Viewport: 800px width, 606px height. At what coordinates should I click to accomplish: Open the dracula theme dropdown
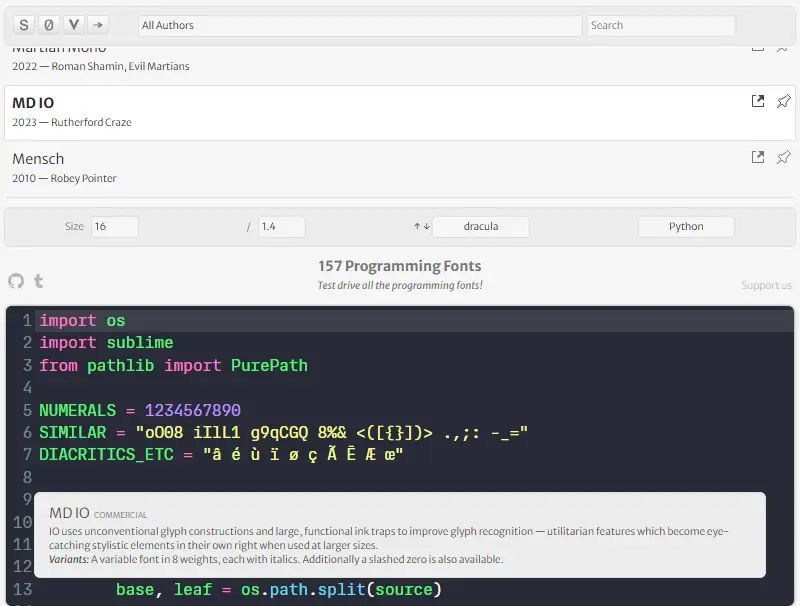pos(481,226)
